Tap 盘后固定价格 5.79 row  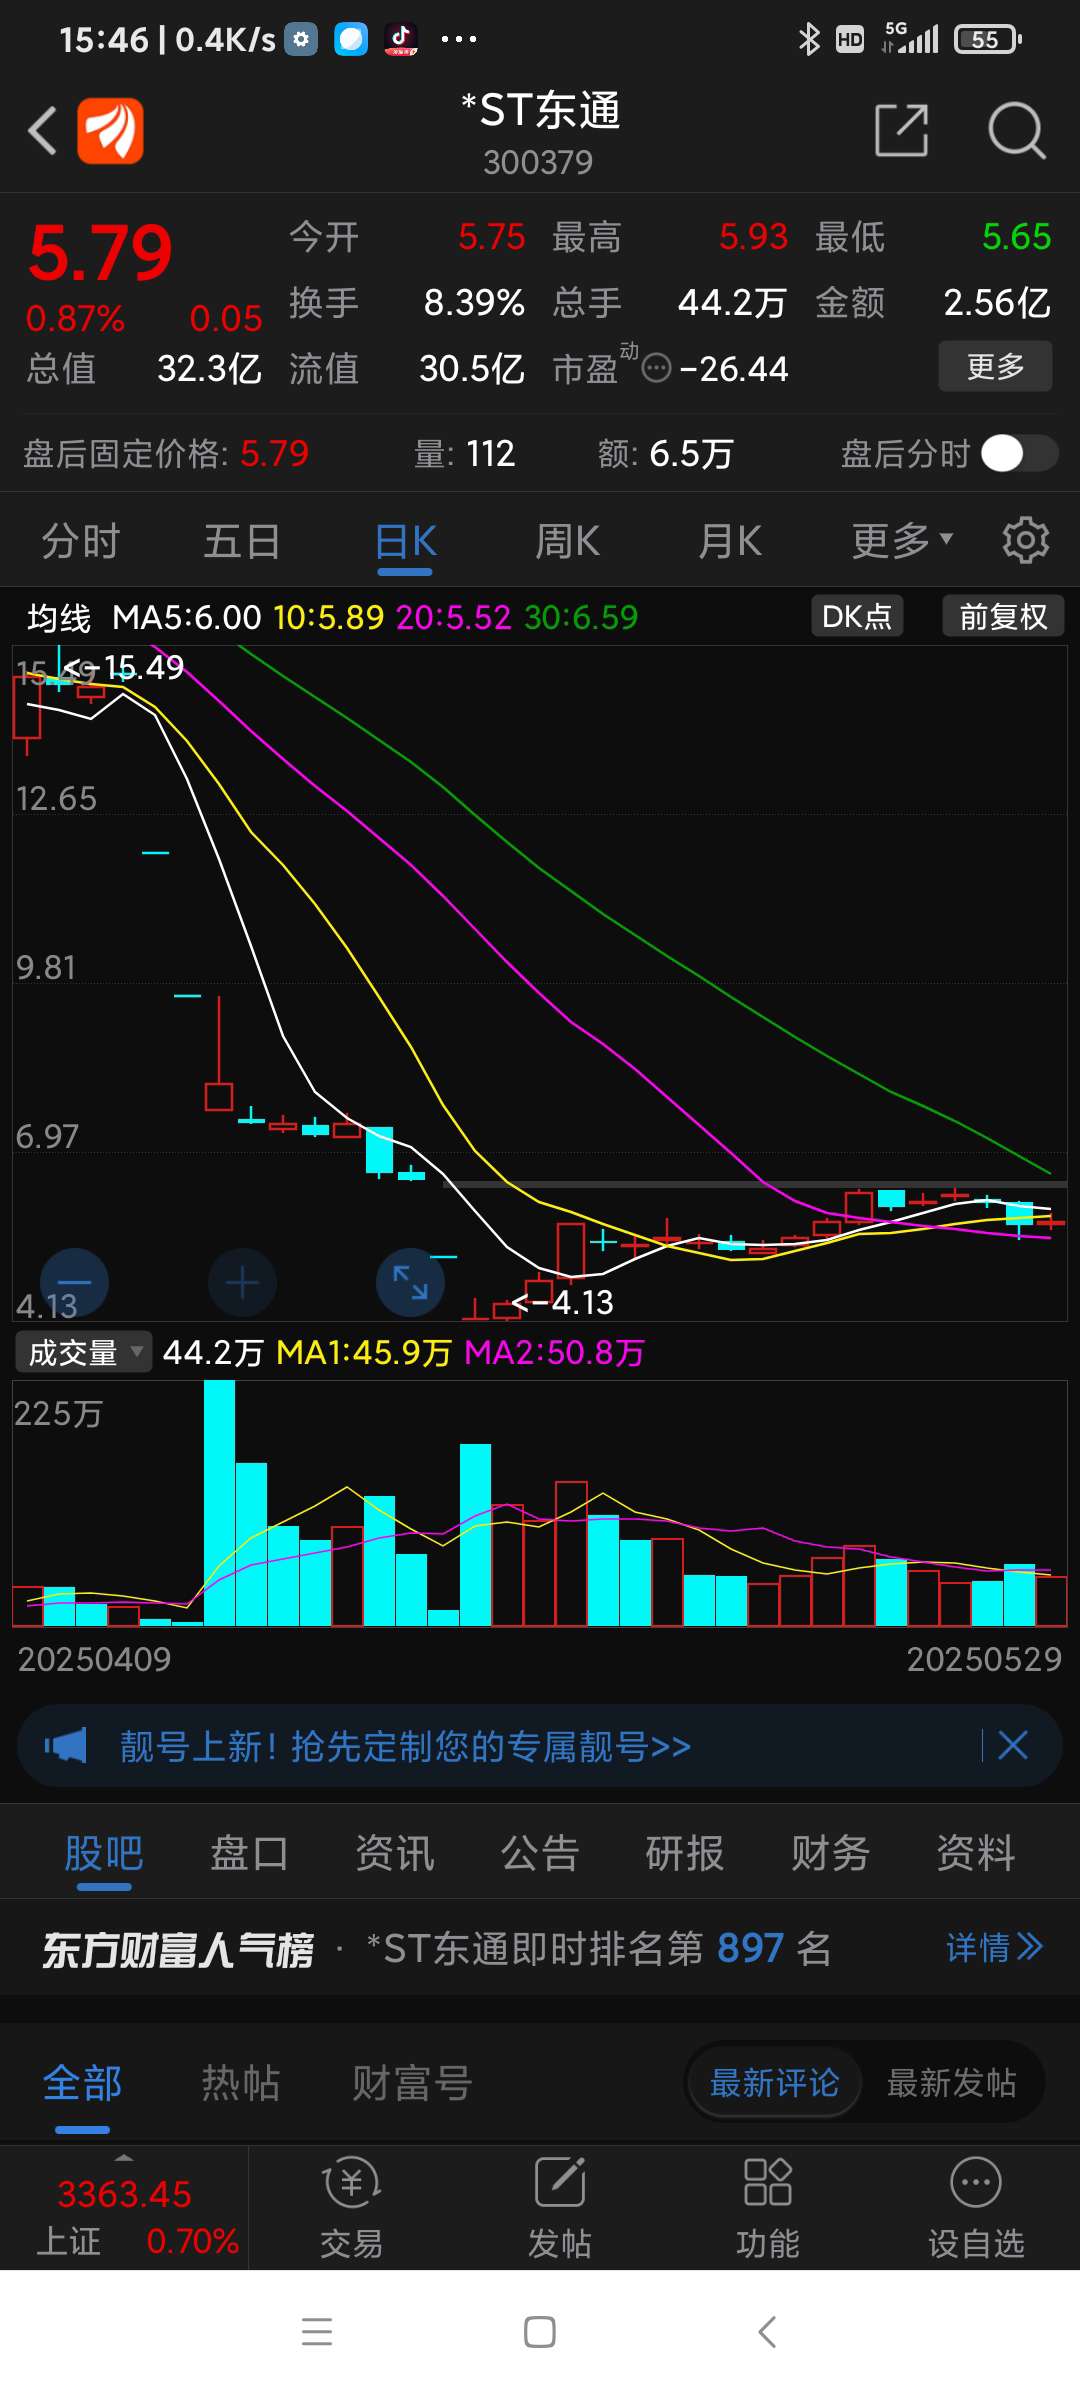166,453
